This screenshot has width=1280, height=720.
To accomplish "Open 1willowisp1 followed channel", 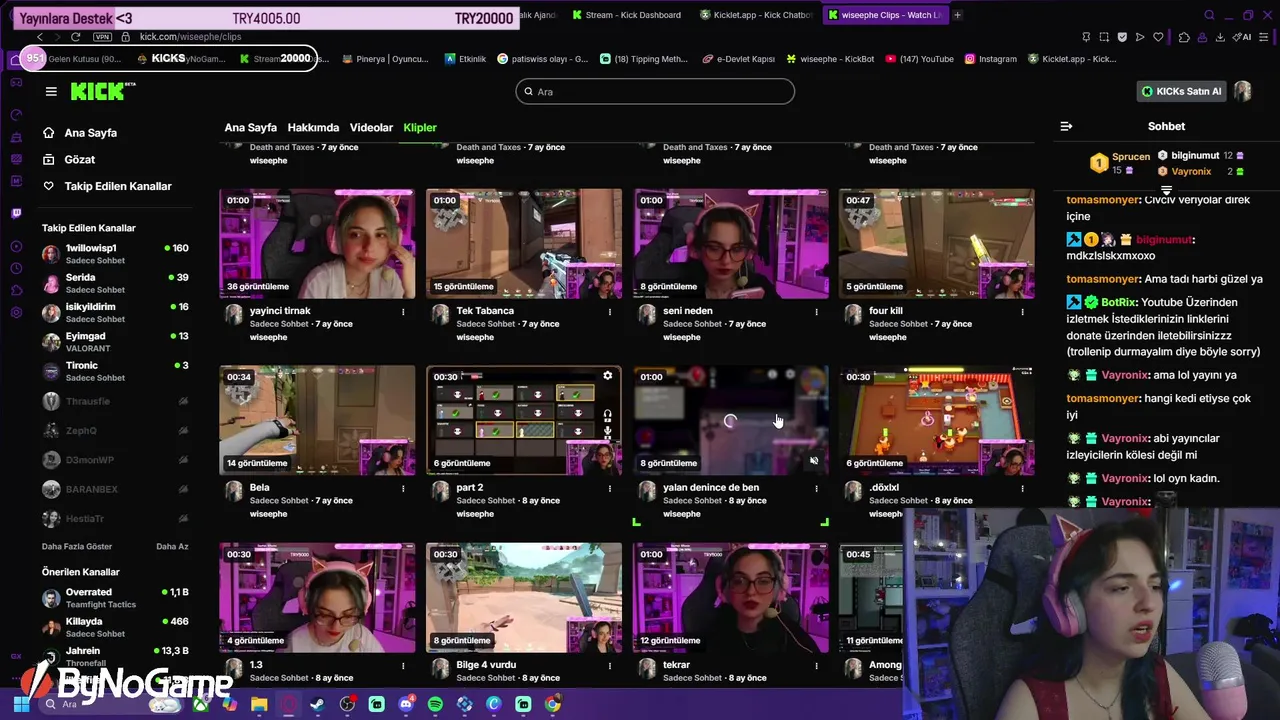I will (115, 254).
